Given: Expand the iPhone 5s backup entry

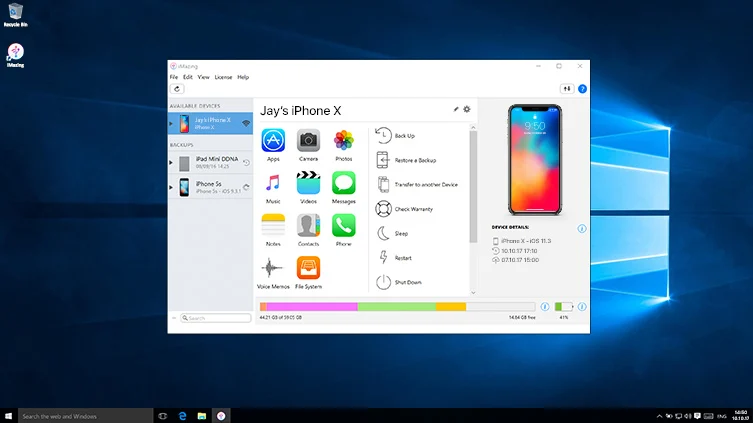Looking at the screenshot, I should pos(171,187).
